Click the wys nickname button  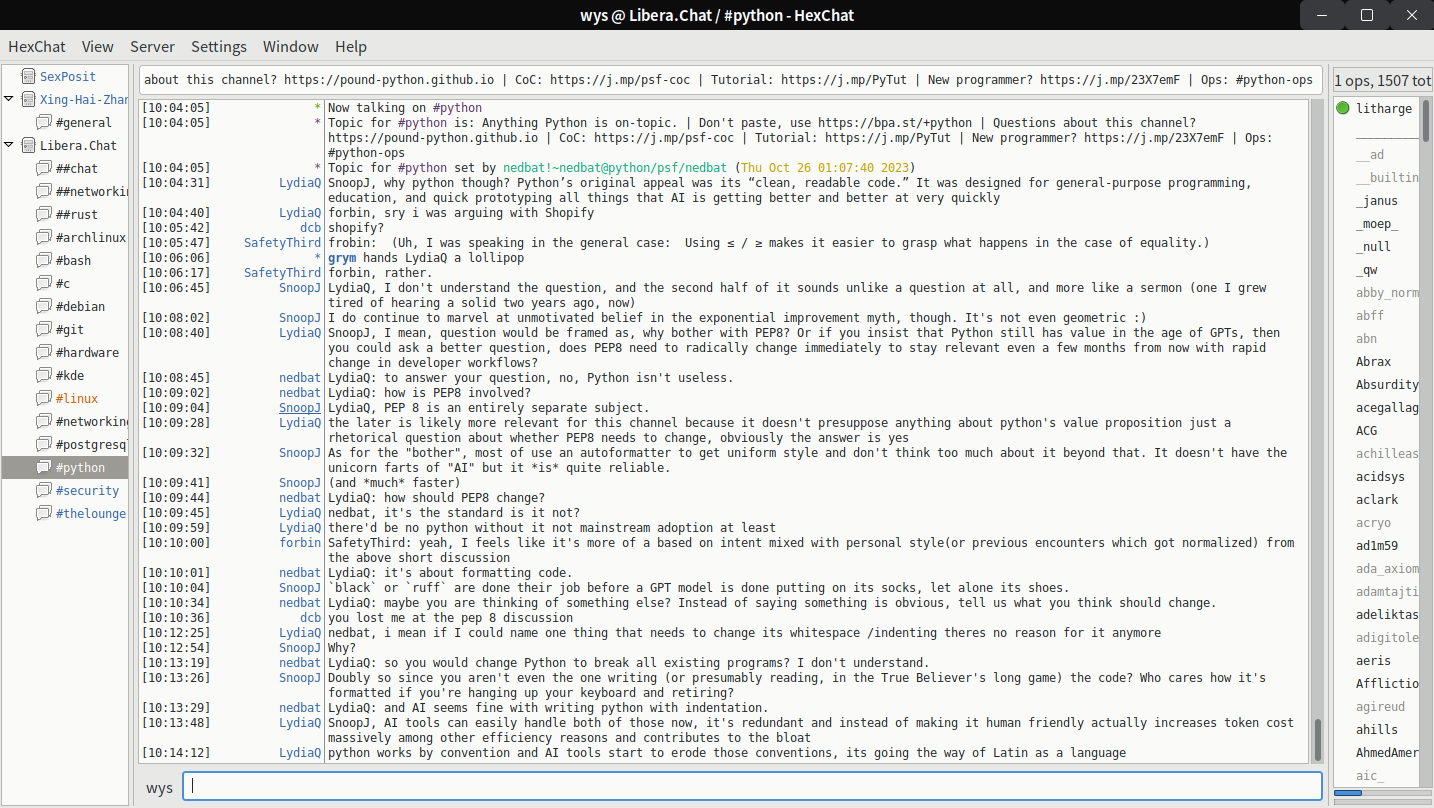tap(159, 787)
